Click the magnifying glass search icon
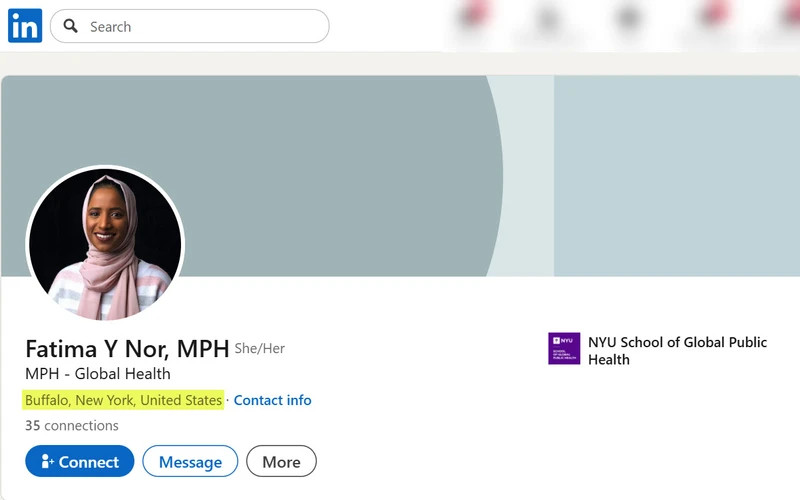 pyautogui.click(x=70, y=26)
